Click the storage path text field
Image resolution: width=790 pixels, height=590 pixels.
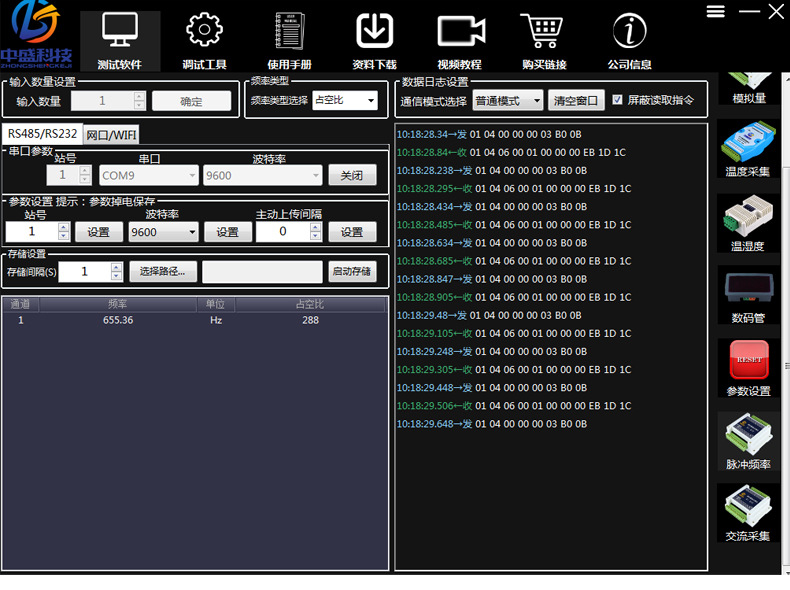tap(262, 272)
